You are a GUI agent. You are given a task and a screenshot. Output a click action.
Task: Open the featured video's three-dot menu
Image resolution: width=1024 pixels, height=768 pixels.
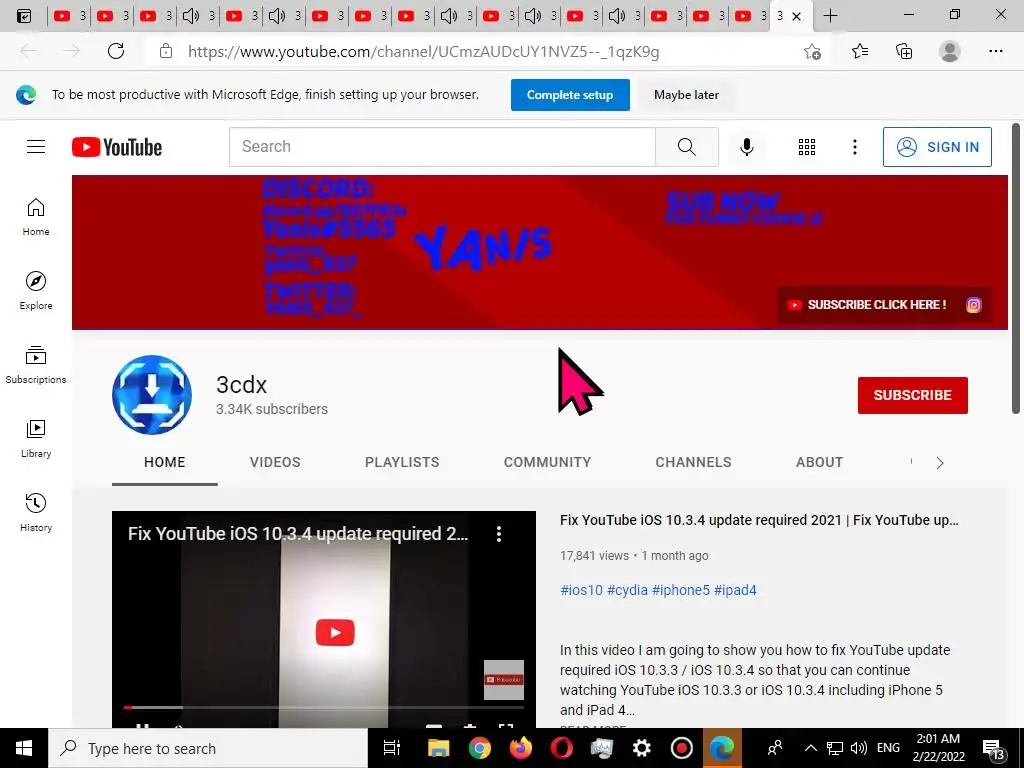pos(498,534)
